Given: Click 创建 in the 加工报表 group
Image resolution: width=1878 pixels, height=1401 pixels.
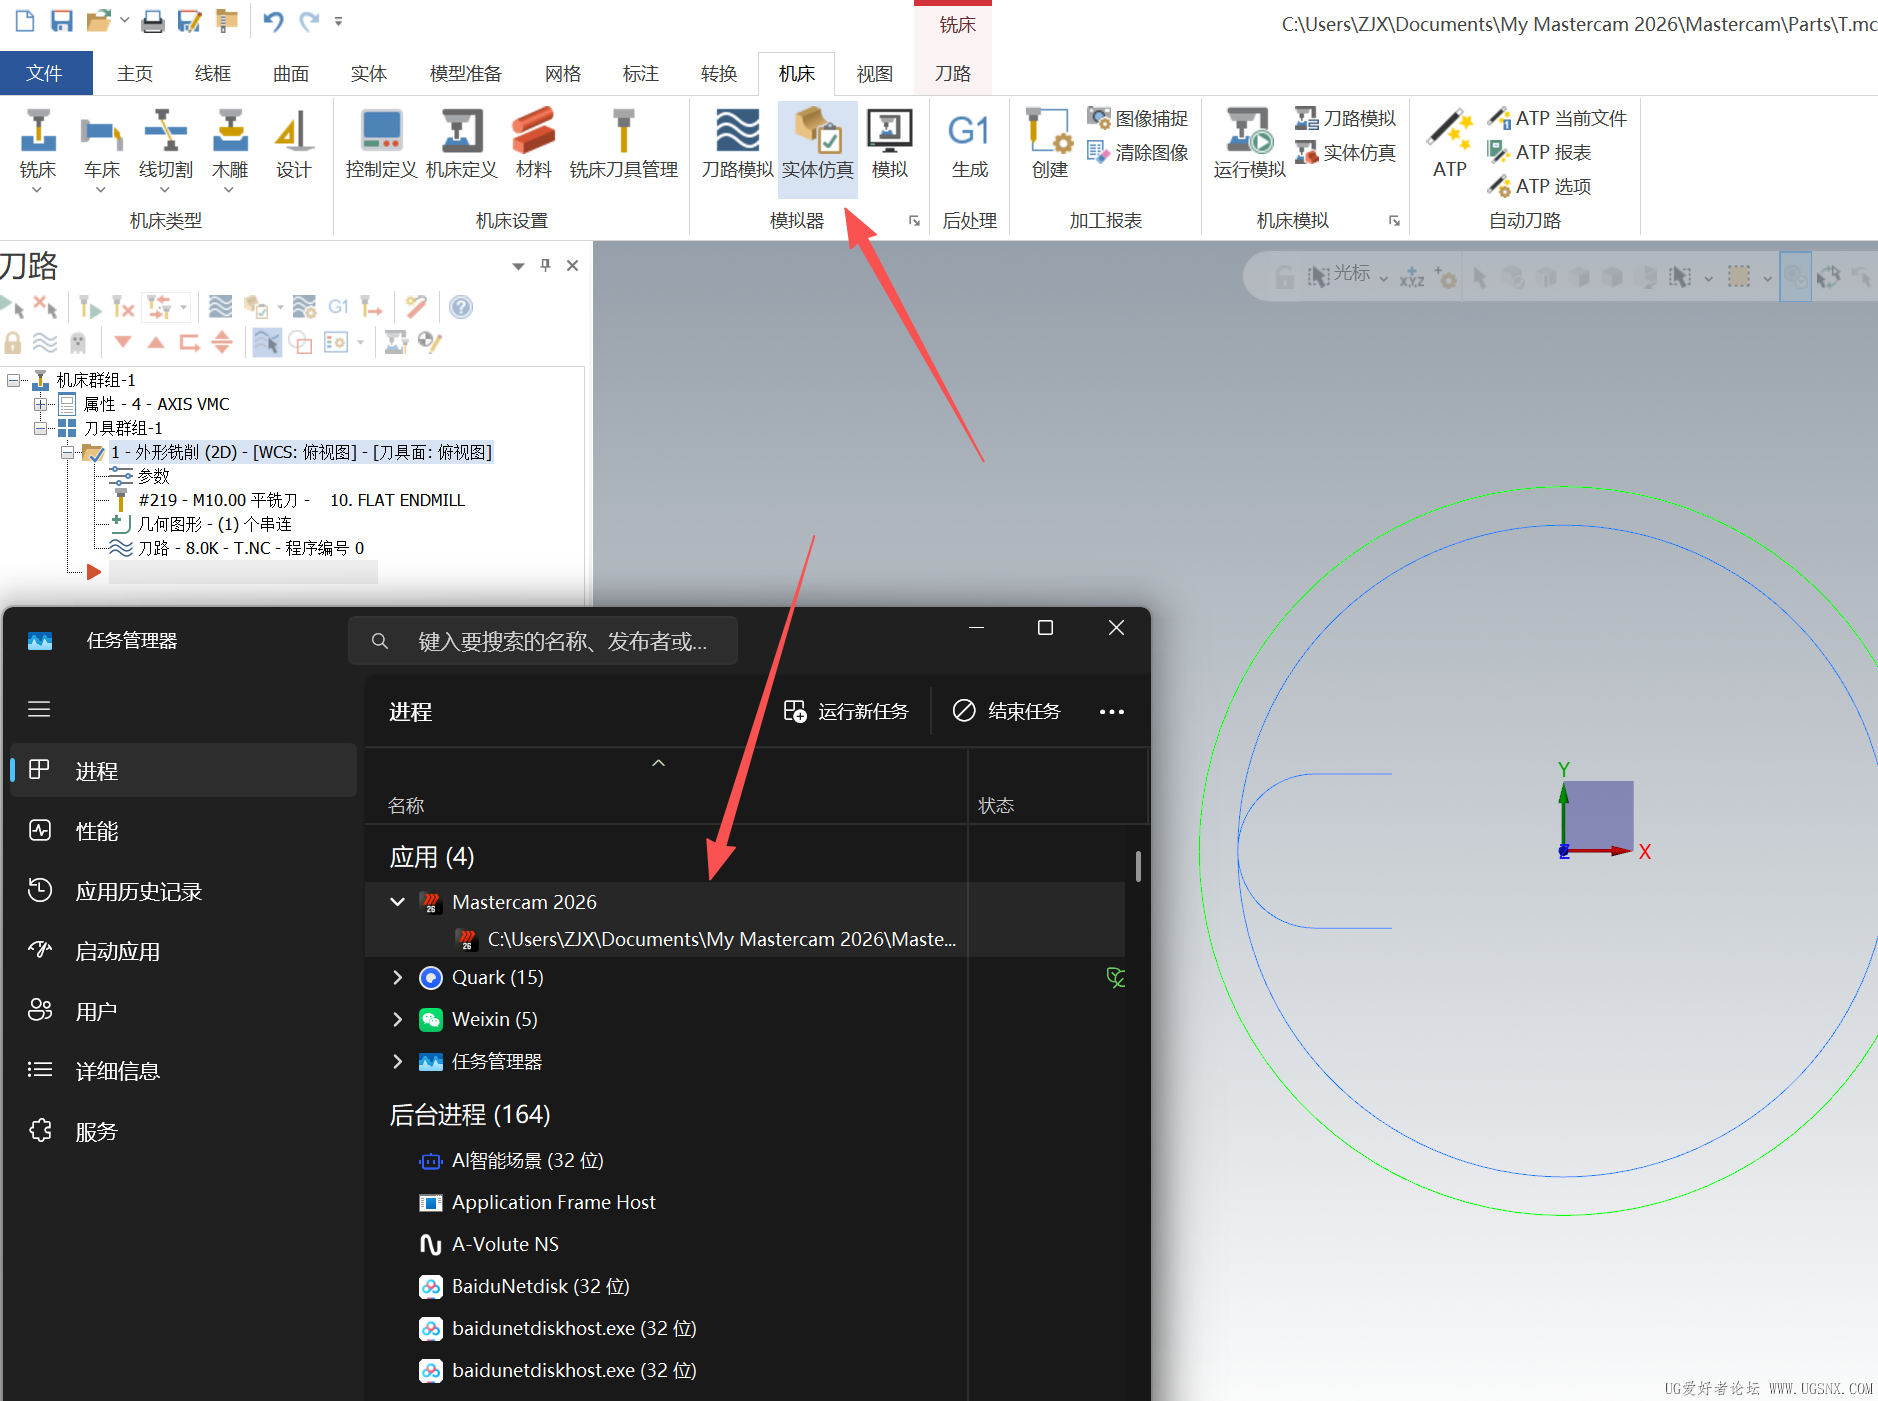Looking at the screenshot, I should pos(1049,144).
